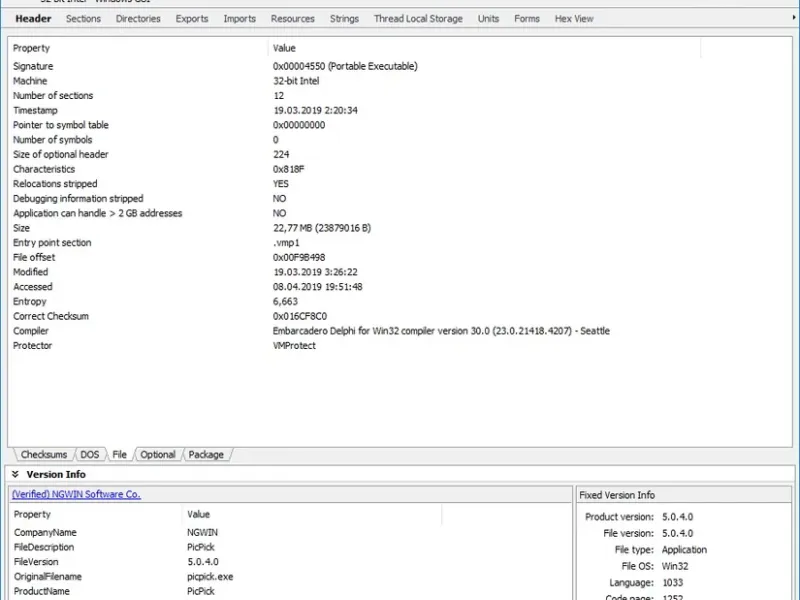Select the File sub-tab
The width and height of the screenshot is (800, 600).
119,455
